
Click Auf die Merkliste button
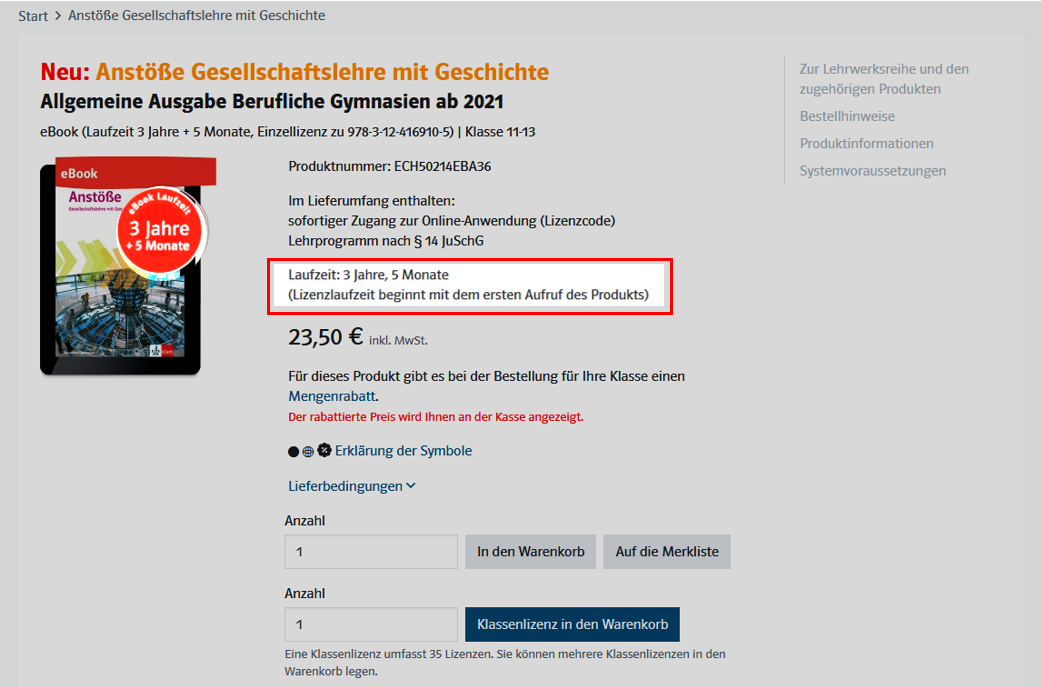[667, 552]
